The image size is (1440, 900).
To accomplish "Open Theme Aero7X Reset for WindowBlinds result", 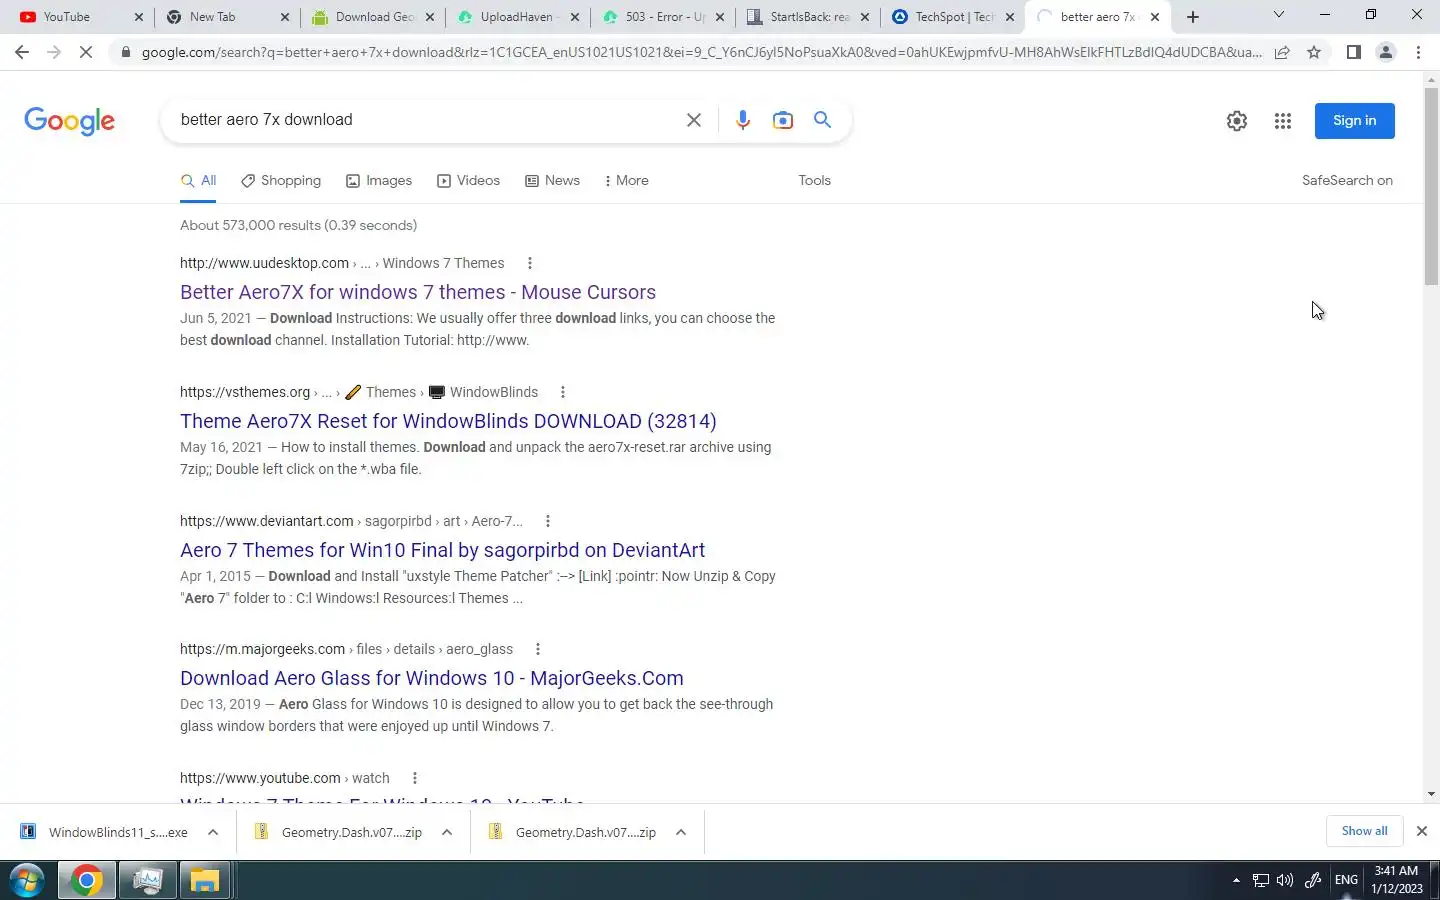I will coord(448,421).
